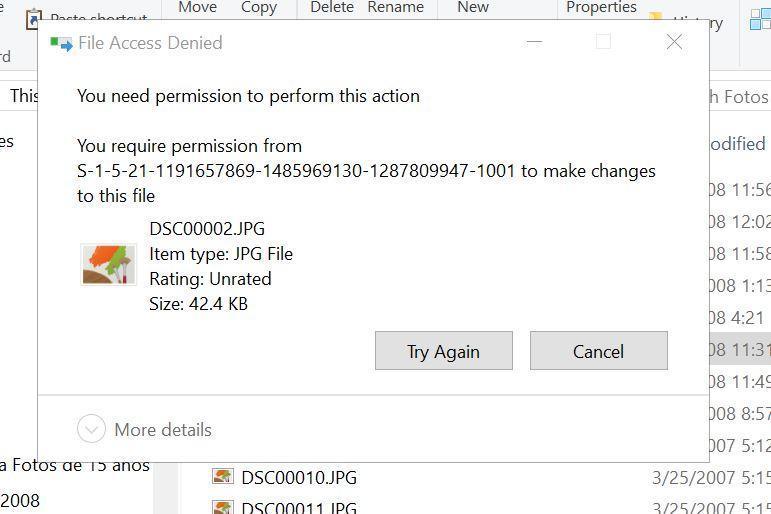Click the DSC00010.JPG file name
Viewport: 771px width, 514px height.
tap(298, 477)
